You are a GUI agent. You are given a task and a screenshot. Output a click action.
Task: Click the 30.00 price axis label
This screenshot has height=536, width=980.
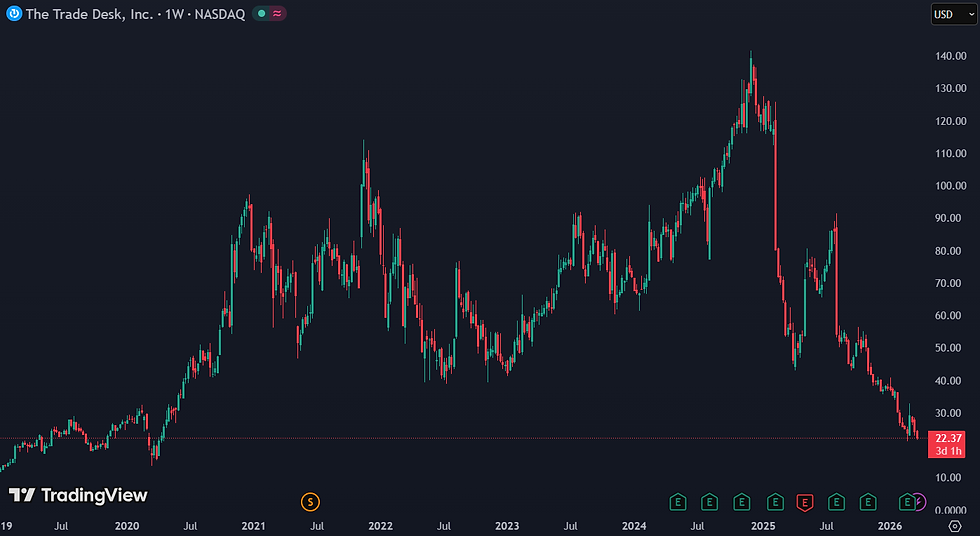(x=948, y=413)
